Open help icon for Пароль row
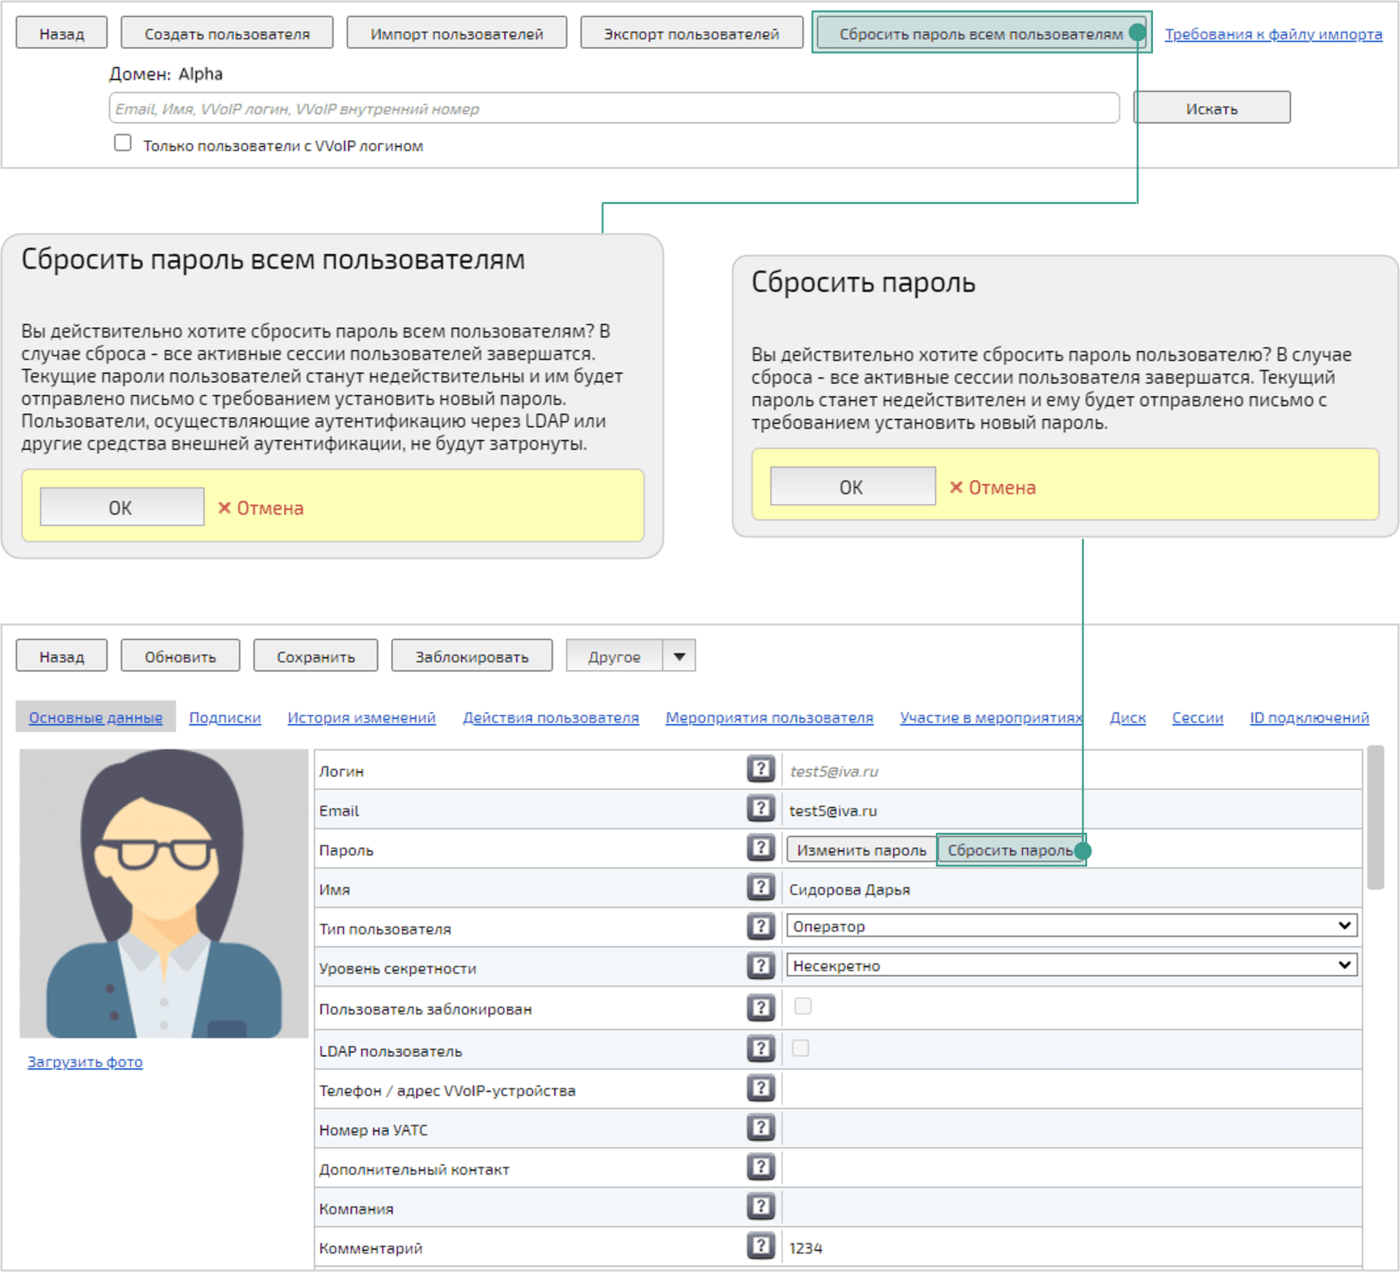The height and width of the screenshot is (1272, 1400). coord(760,848)
